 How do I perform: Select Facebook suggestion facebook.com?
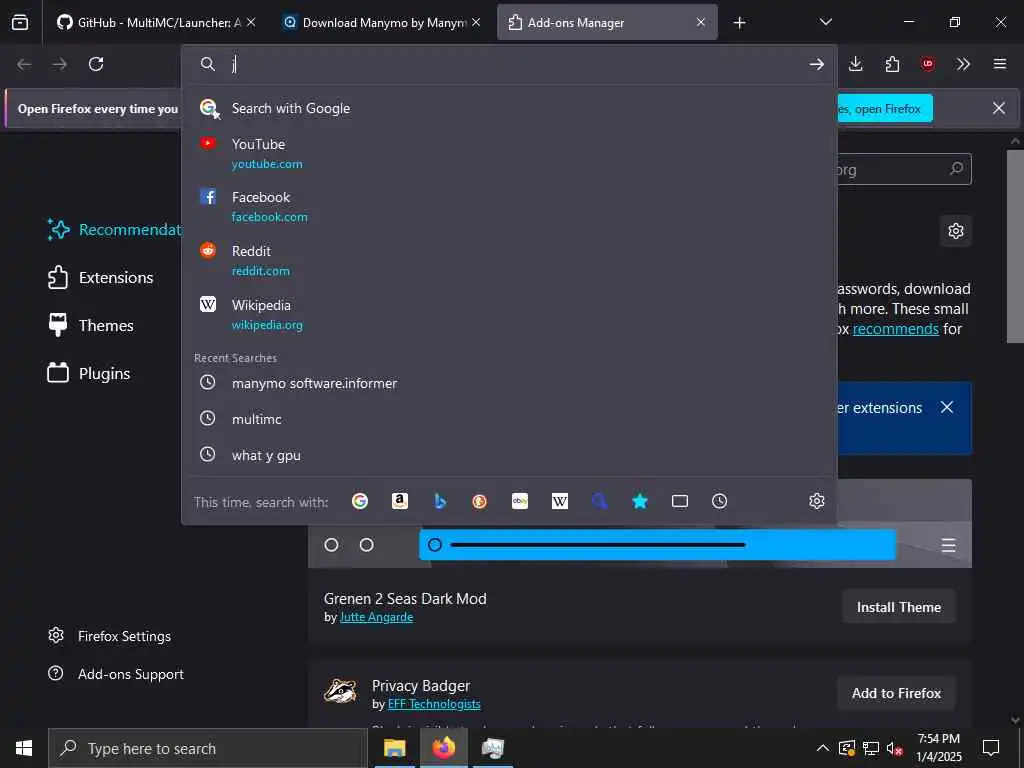(x=509, y=206)
